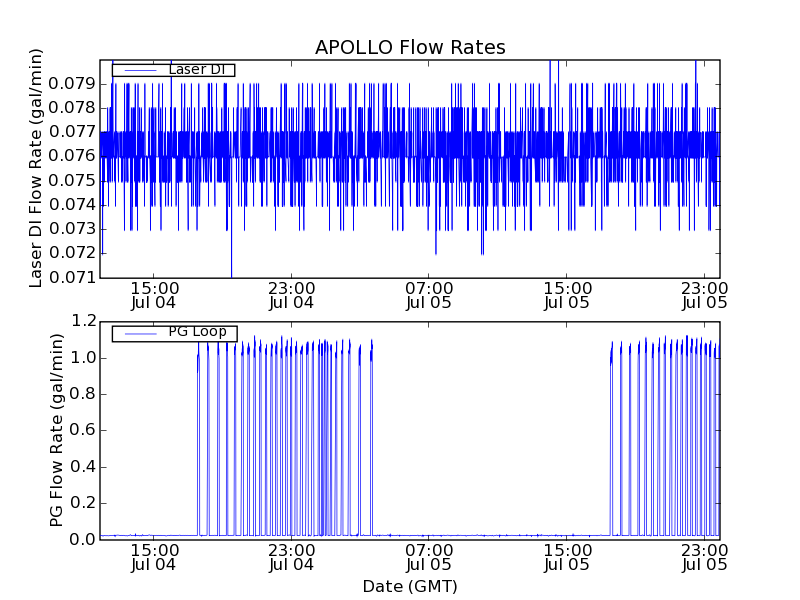800x600 pixels.
Task: Click the 0.2 tick on the PG Flow Rate axis
Action: pyautogui.click(x=83, y=503)
